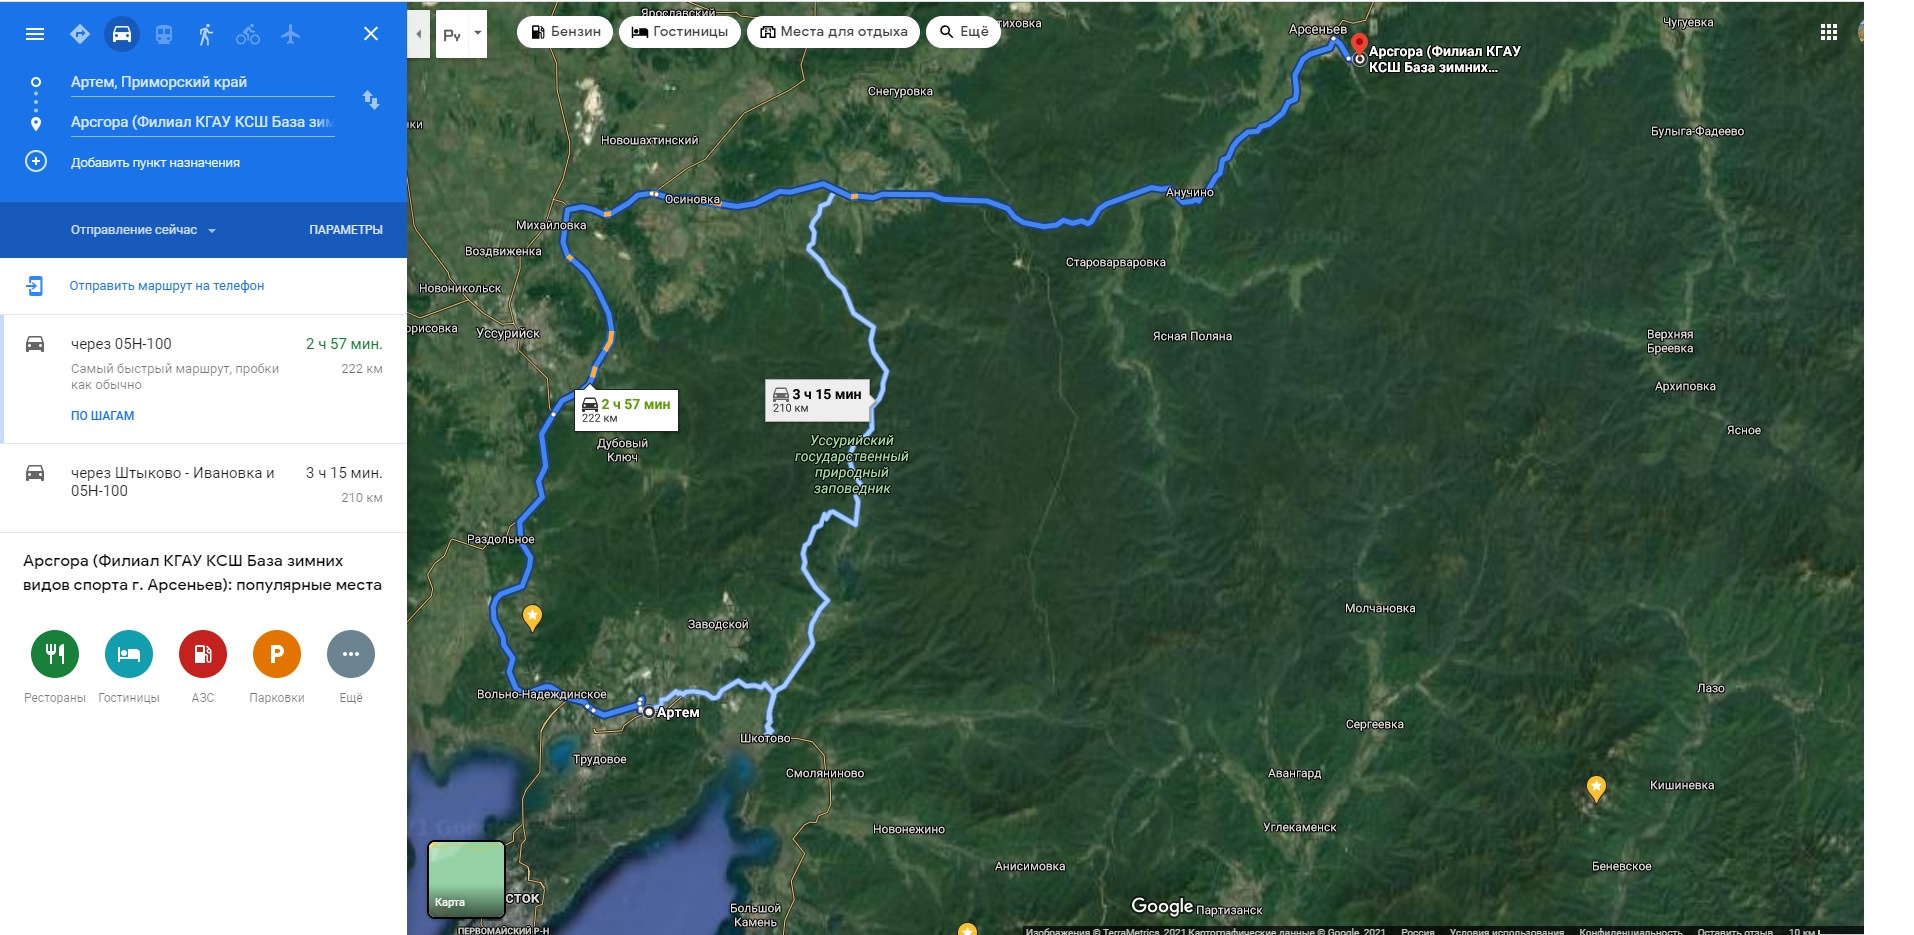Open the main hamburger menu
Image resolution: width=1914 pixels, height=935 pixels.
click(35, 34)
